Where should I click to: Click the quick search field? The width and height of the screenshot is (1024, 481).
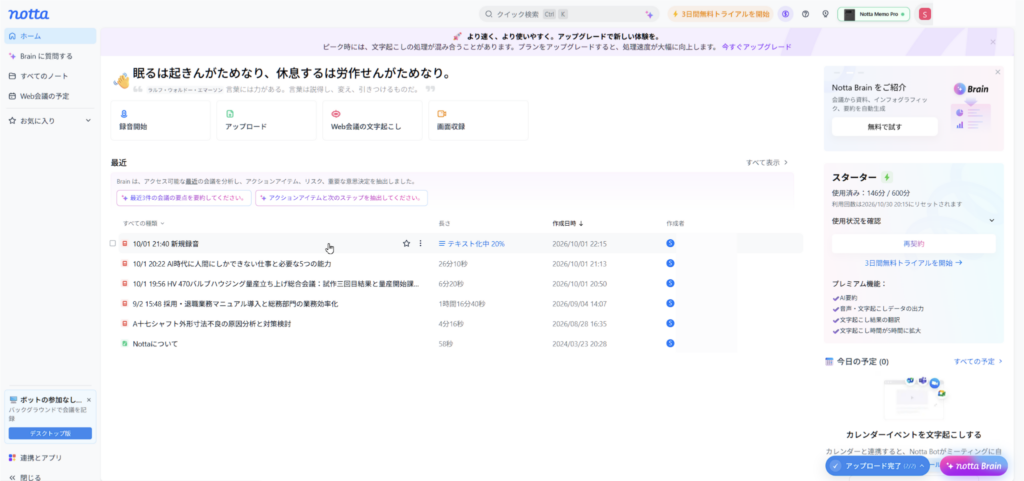pos(569,14)
